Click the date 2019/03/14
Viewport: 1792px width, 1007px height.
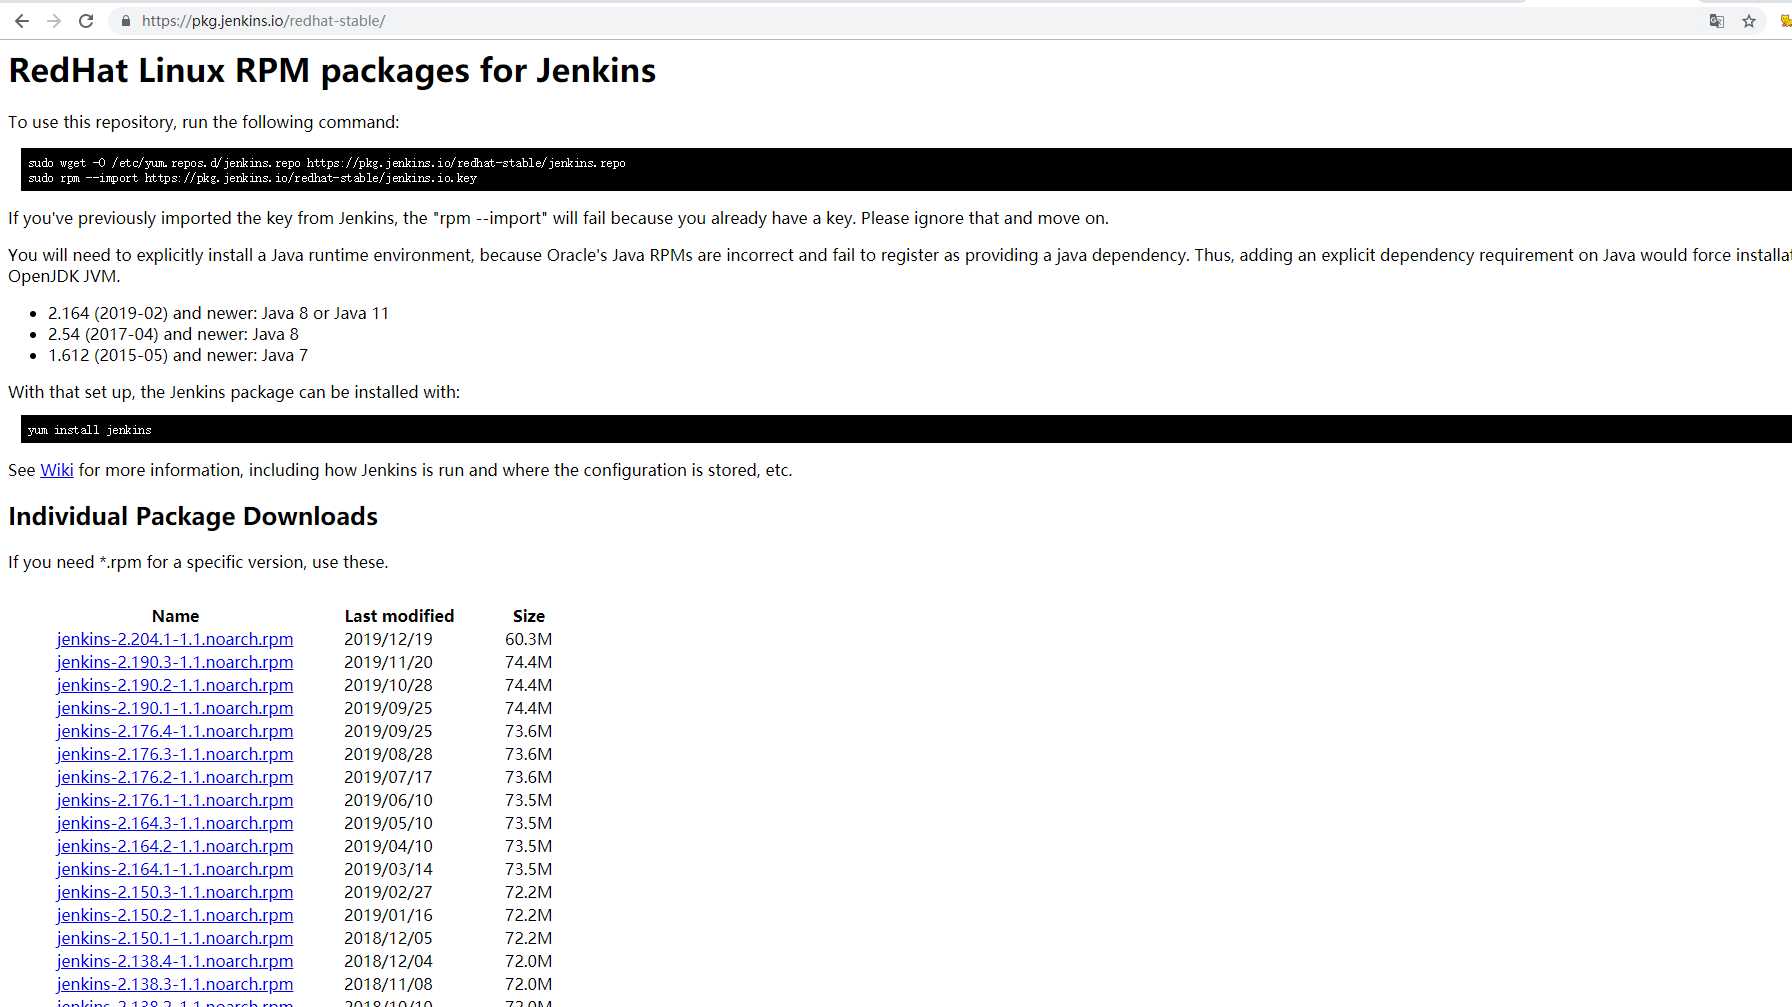[x=388, y=869]
